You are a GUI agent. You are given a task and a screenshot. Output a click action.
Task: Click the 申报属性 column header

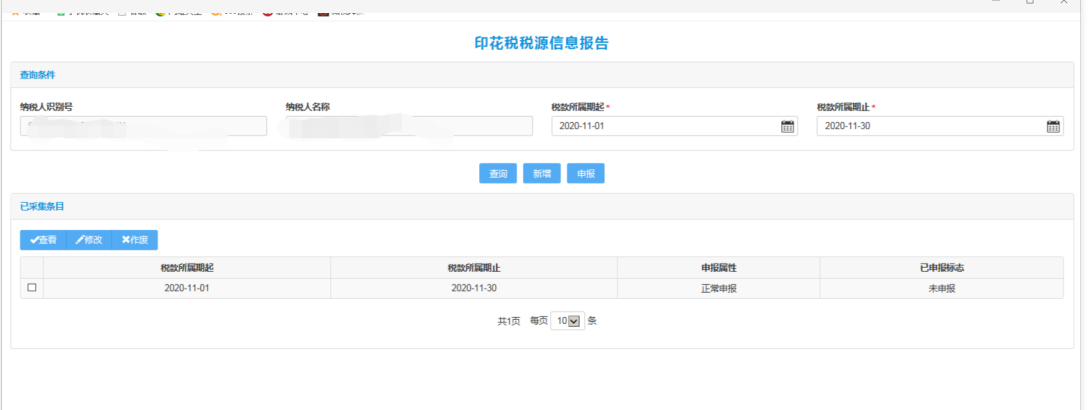tap(718, 268)
